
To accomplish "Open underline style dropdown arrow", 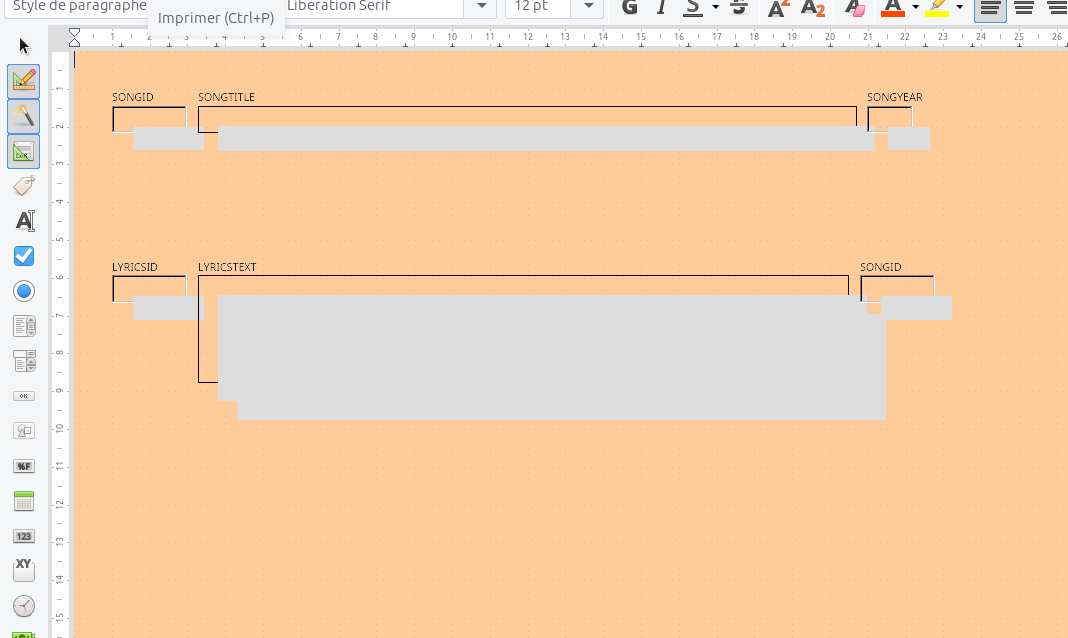I will pyautogui.click(x=715, y=7).
